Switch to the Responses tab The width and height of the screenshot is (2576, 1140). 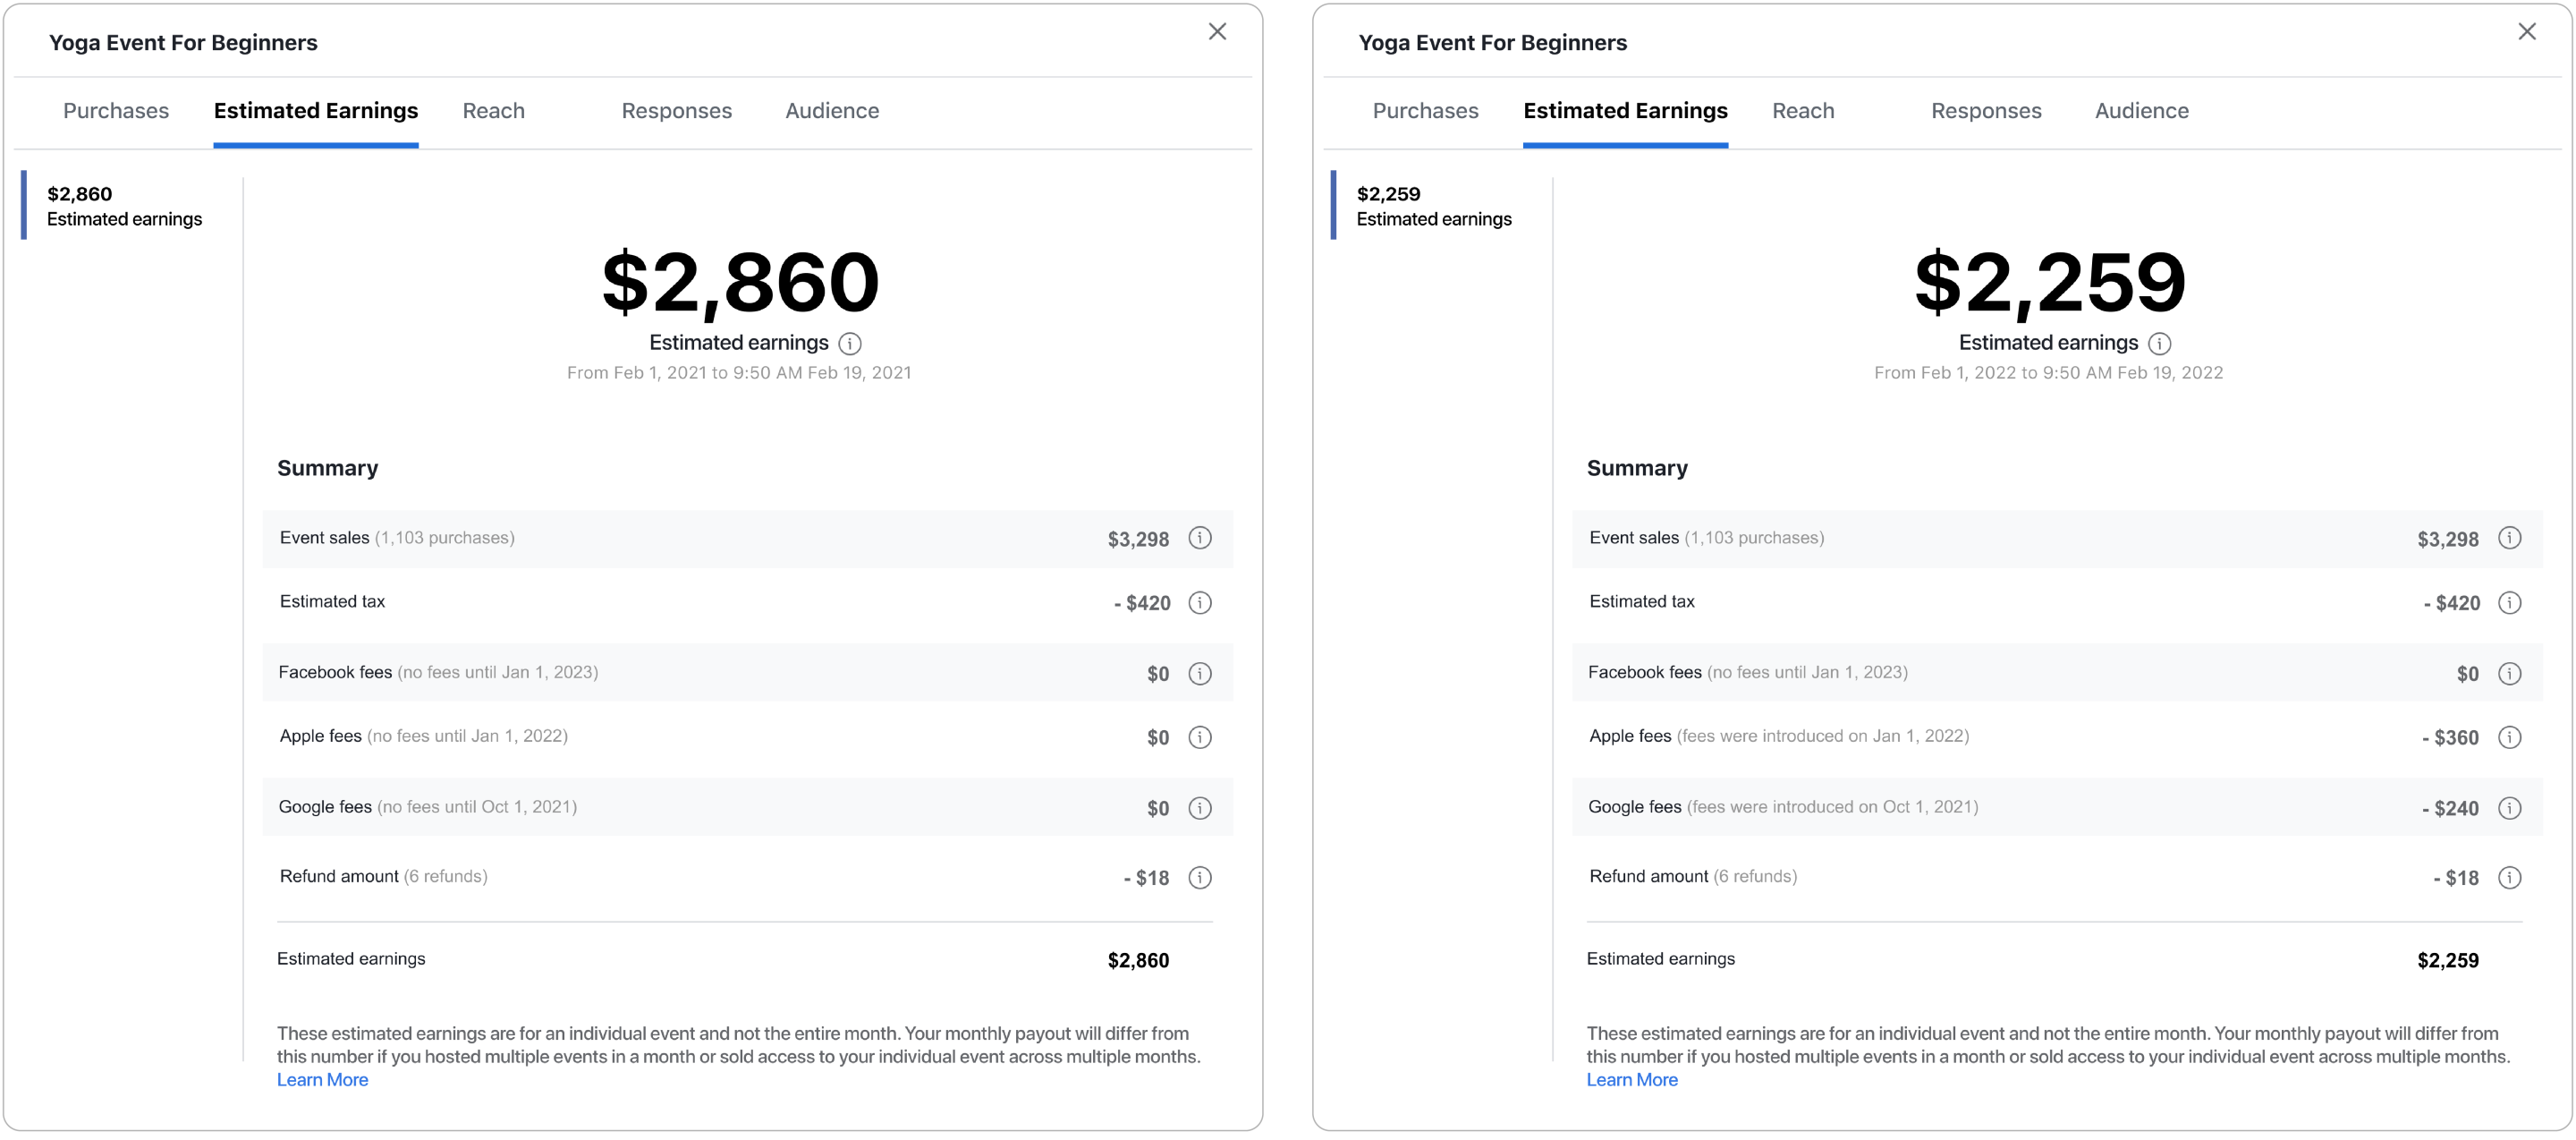[676, 111]
